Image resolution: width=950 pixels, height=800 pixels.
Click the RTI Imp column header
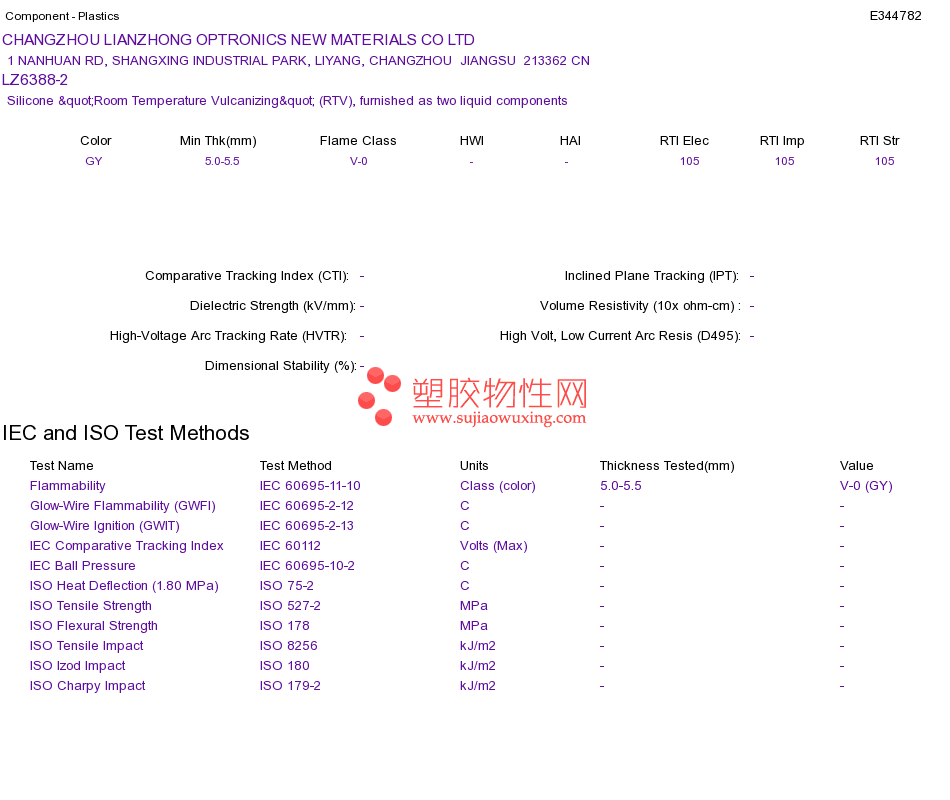(782, 141)
